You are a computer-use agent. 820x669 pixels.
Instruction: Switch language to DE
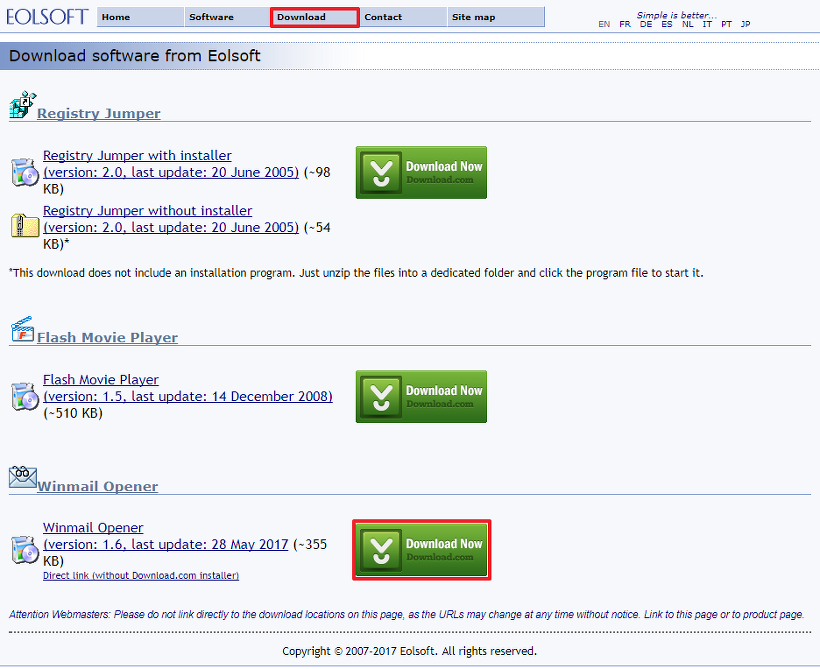(x=646, y=24)
